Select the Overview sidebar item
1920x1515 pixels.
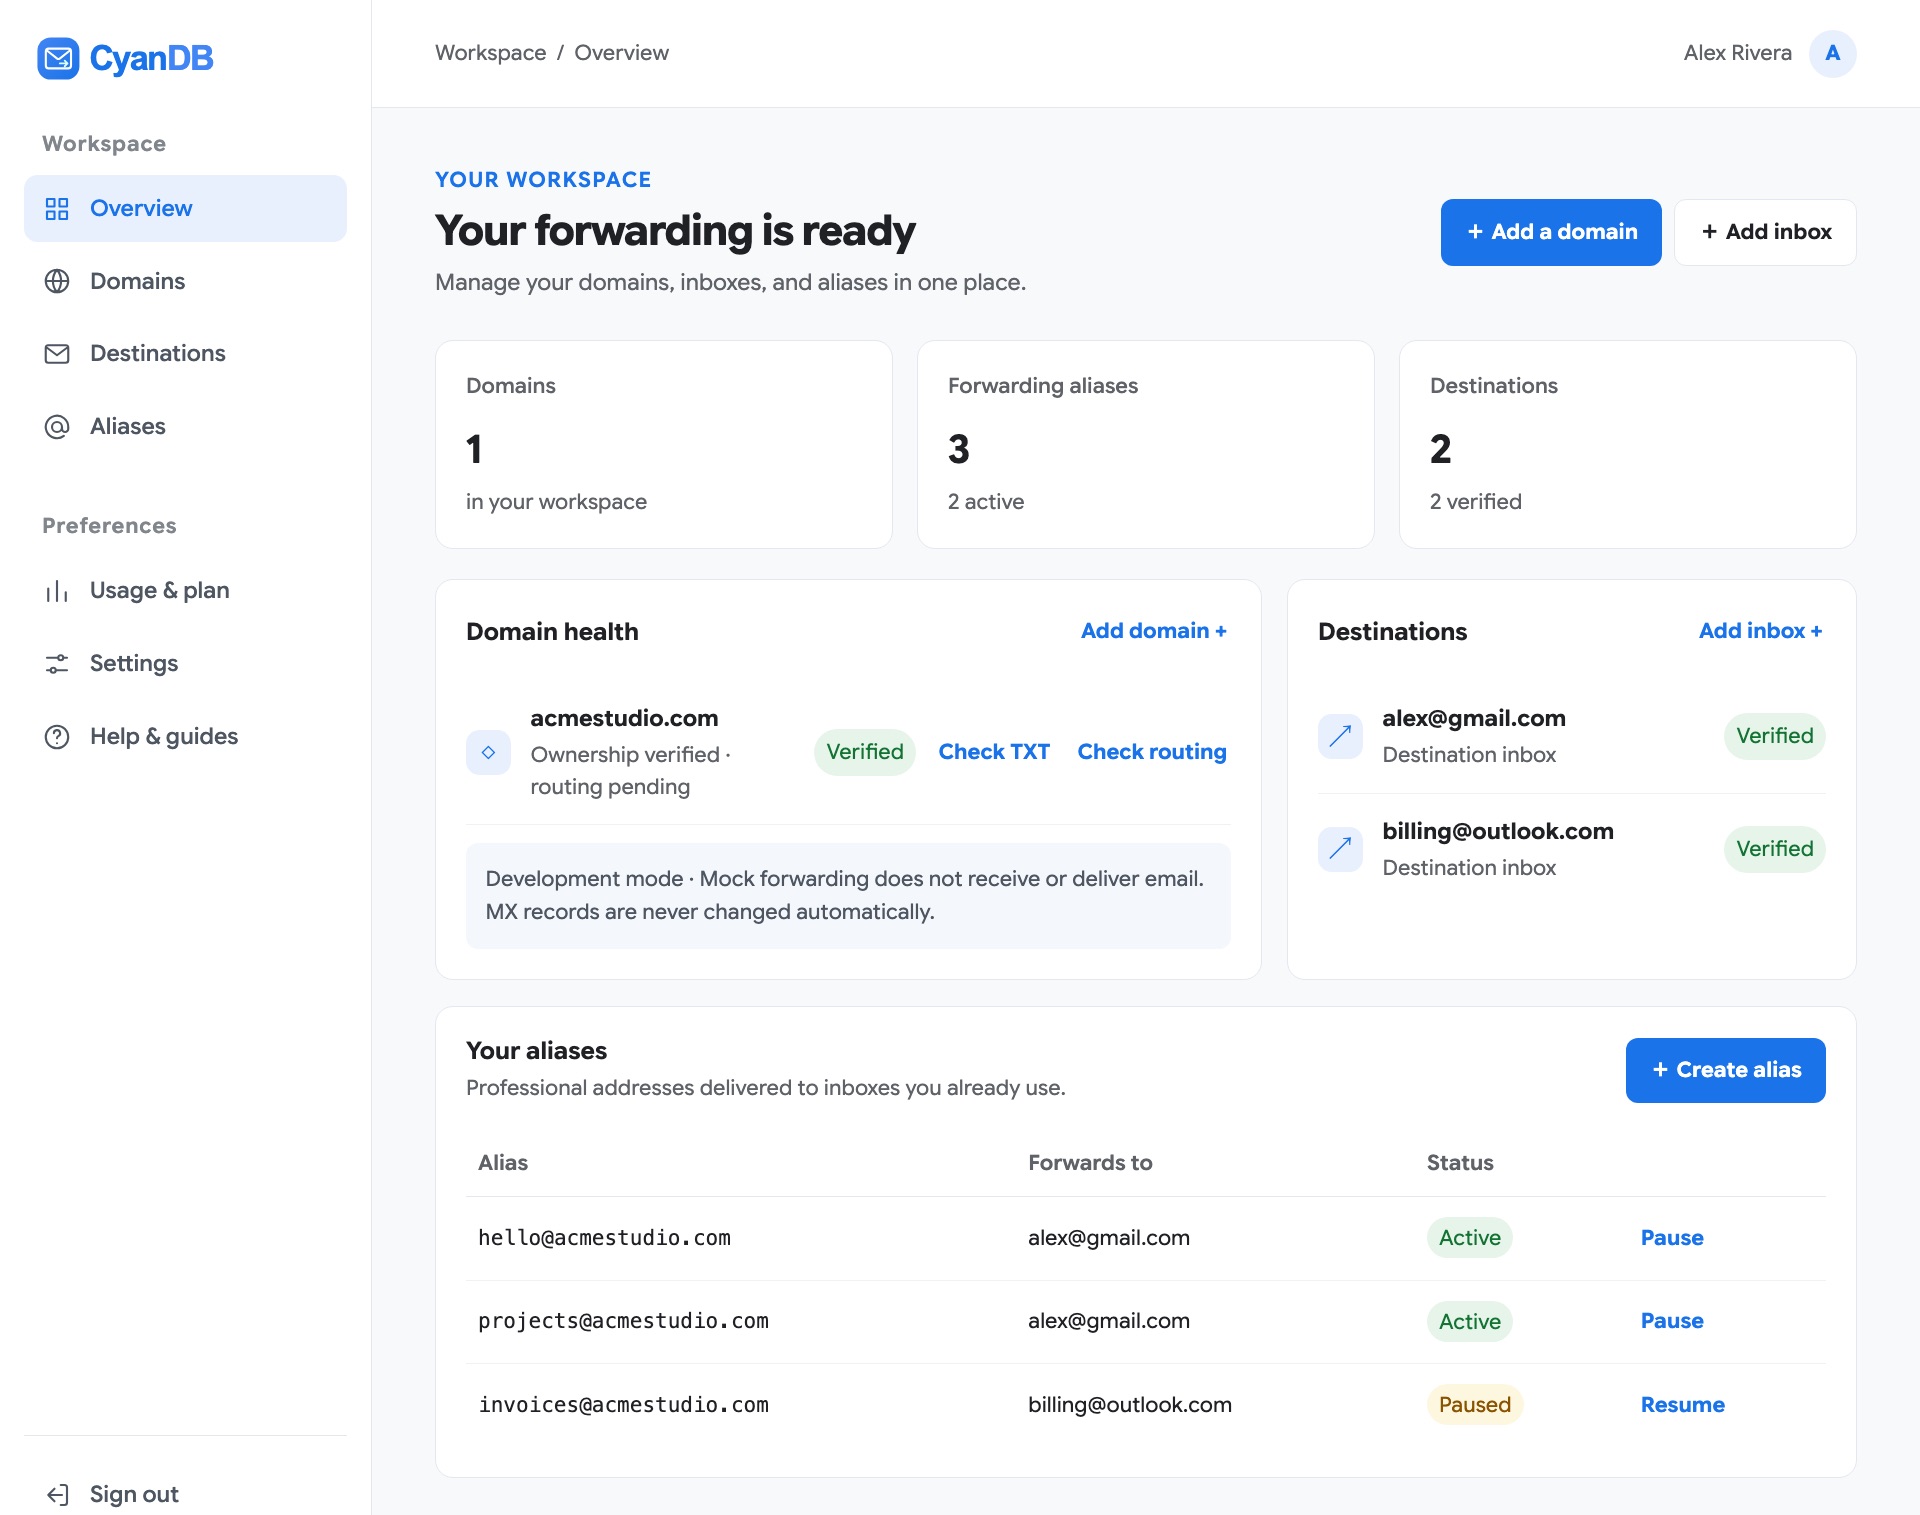185,208
